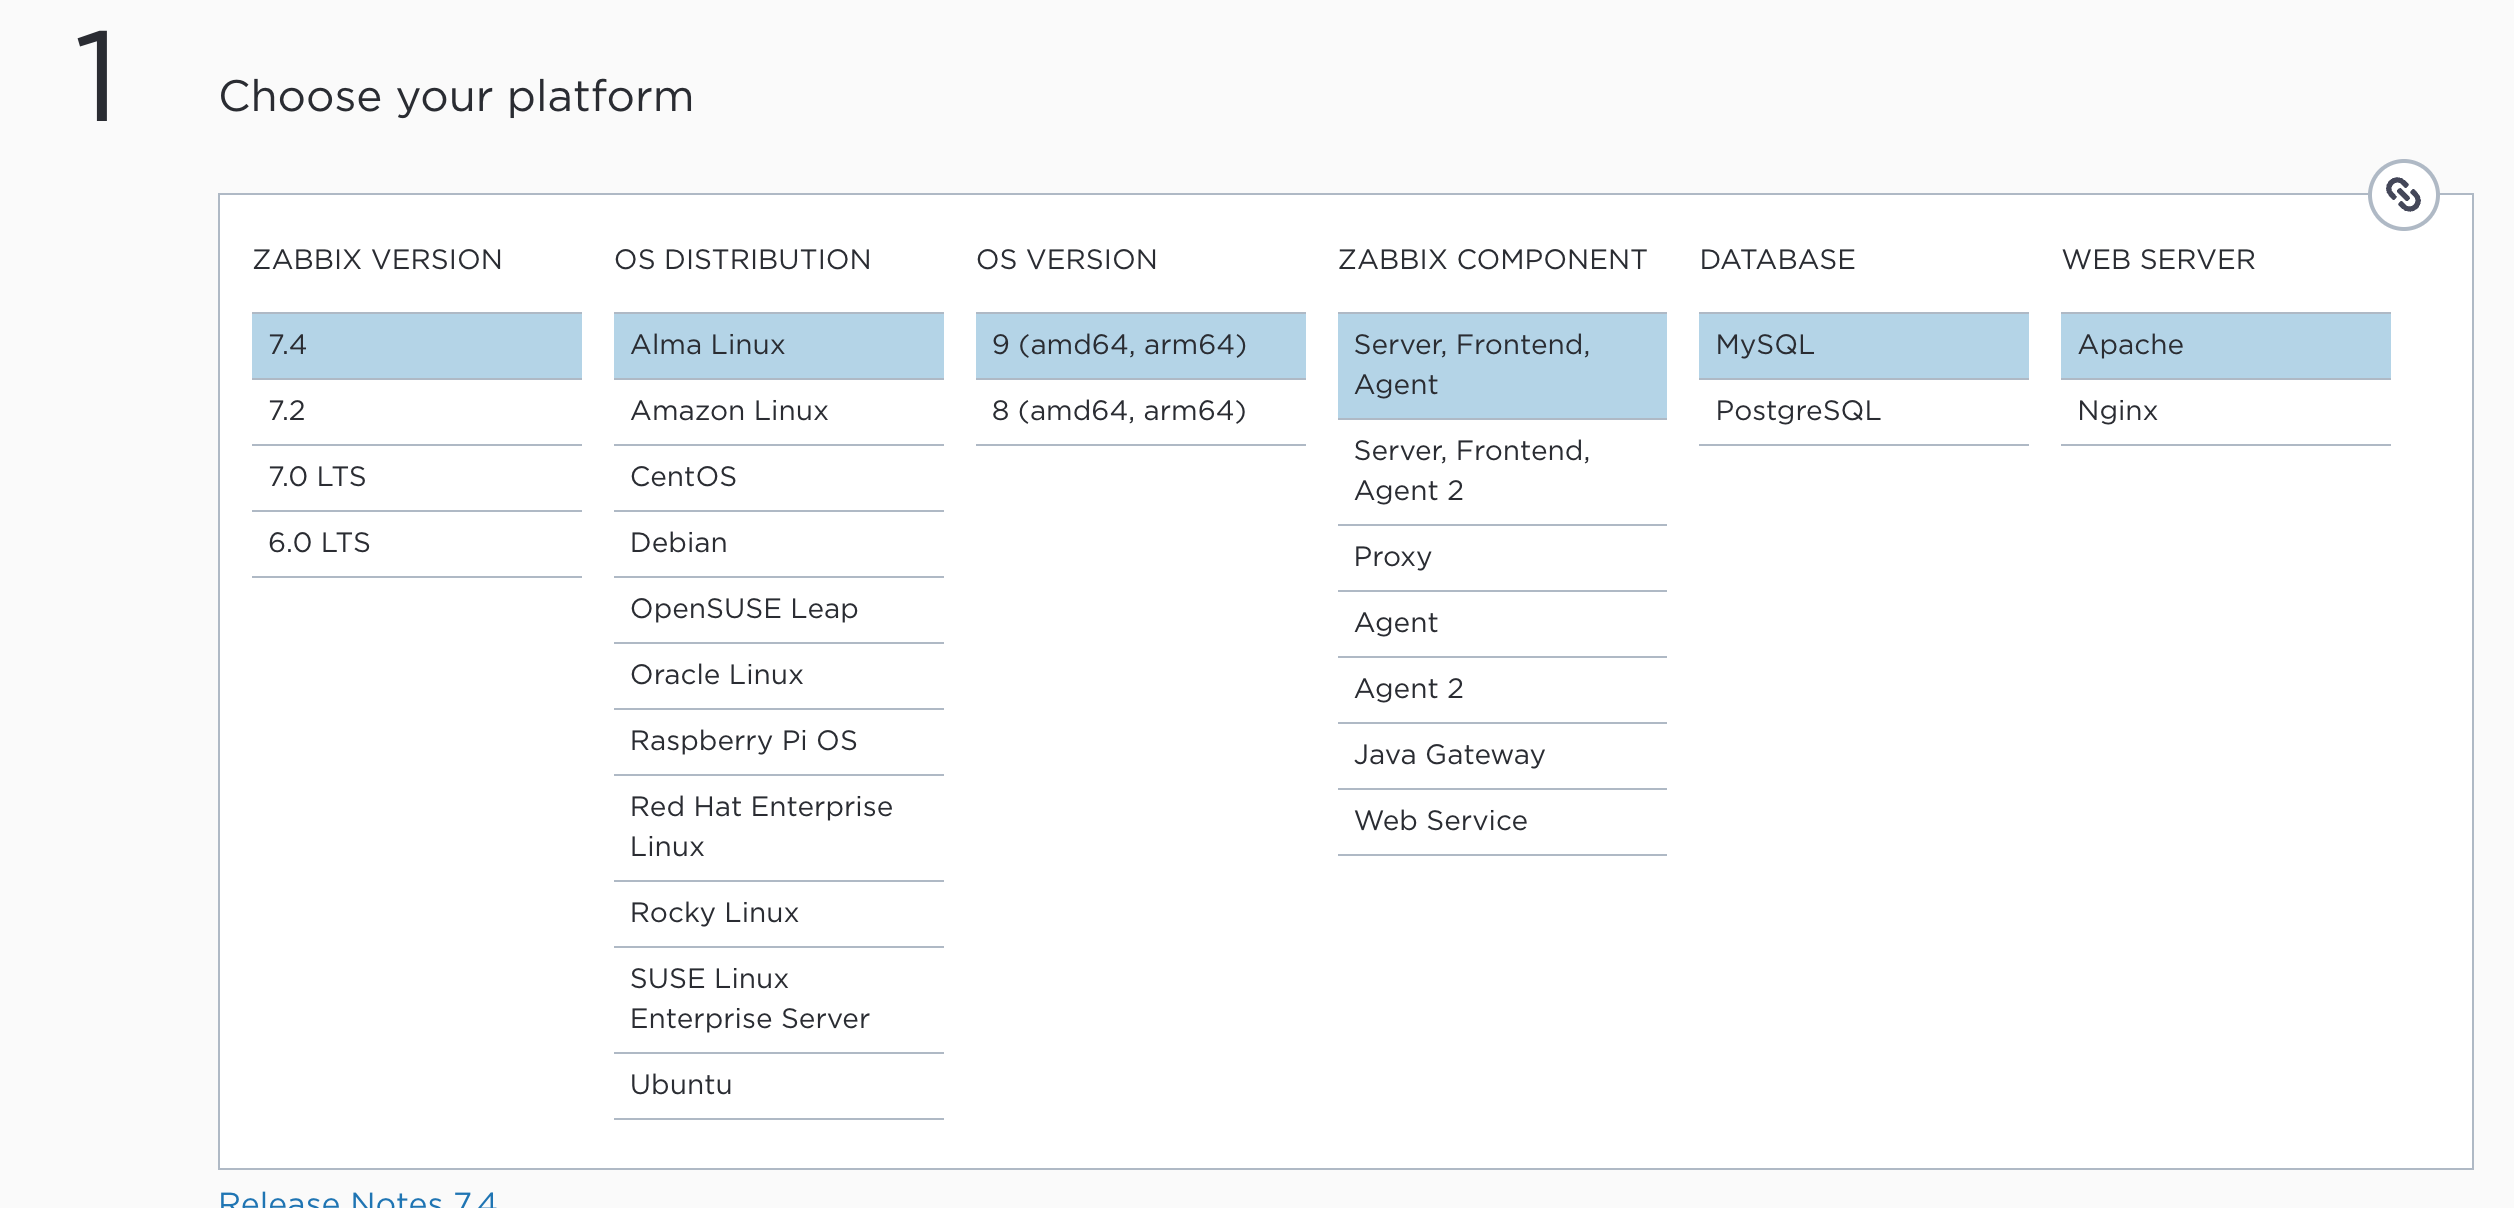Choose Server, Frontend, Agent 2 component
Screen dimensions: 2514x1208
click(1502, 471)
